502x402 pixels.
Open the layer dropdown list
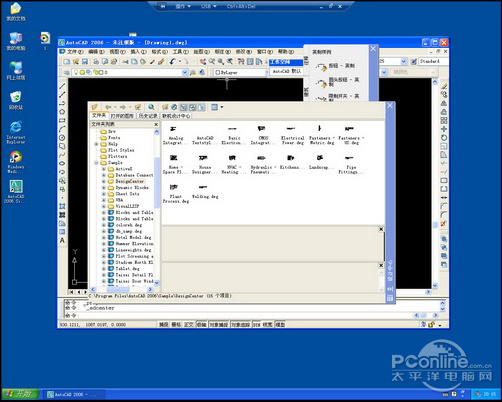(185, 72)
